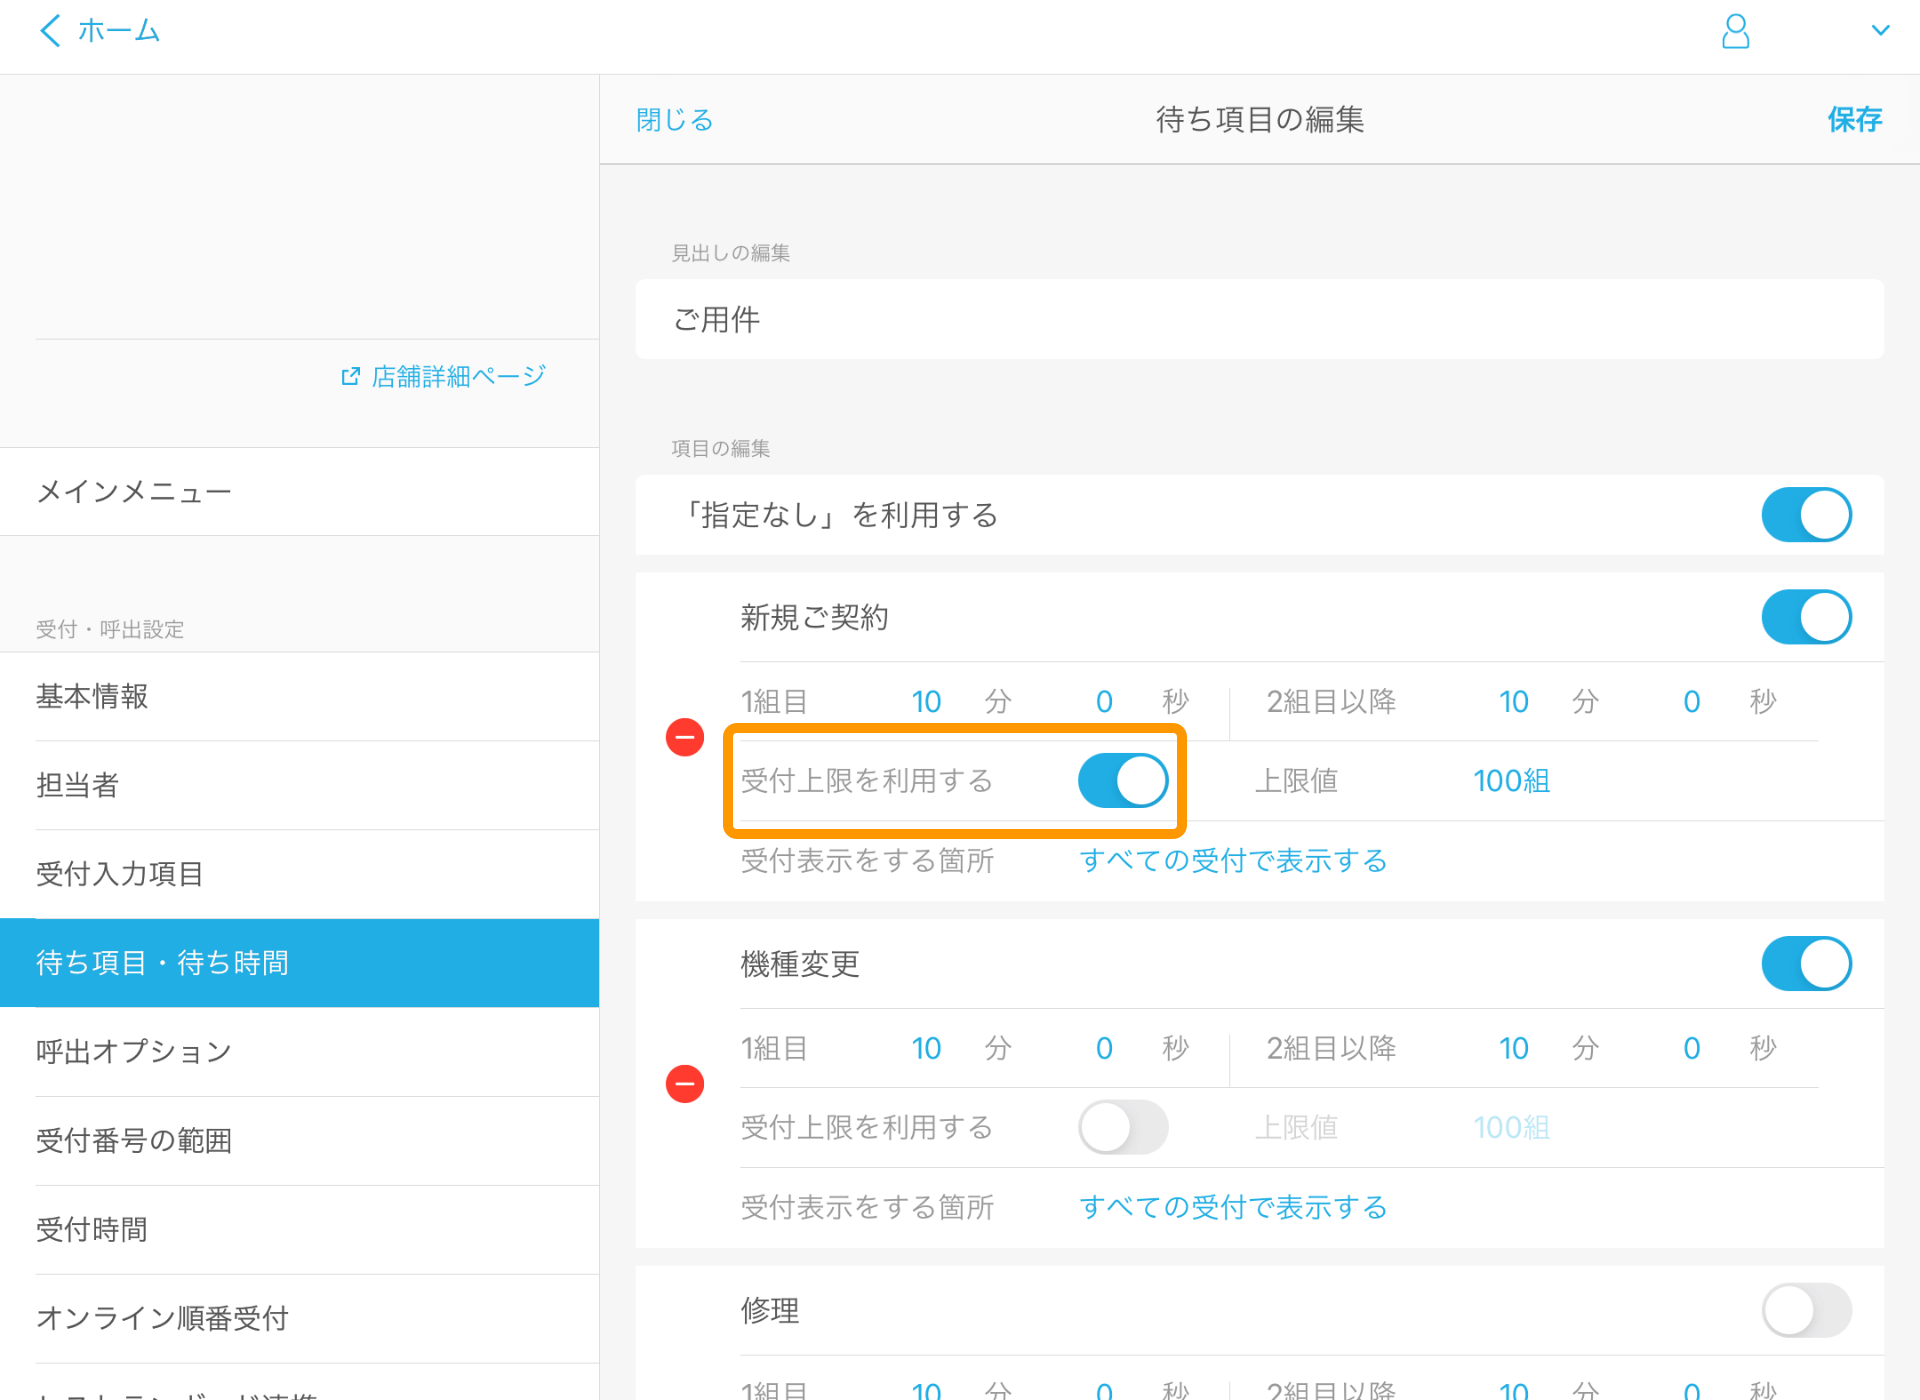This screenshot has height=1400, width=1920.
Task: Enable the 修理 item switch
Action: 1806,1311
